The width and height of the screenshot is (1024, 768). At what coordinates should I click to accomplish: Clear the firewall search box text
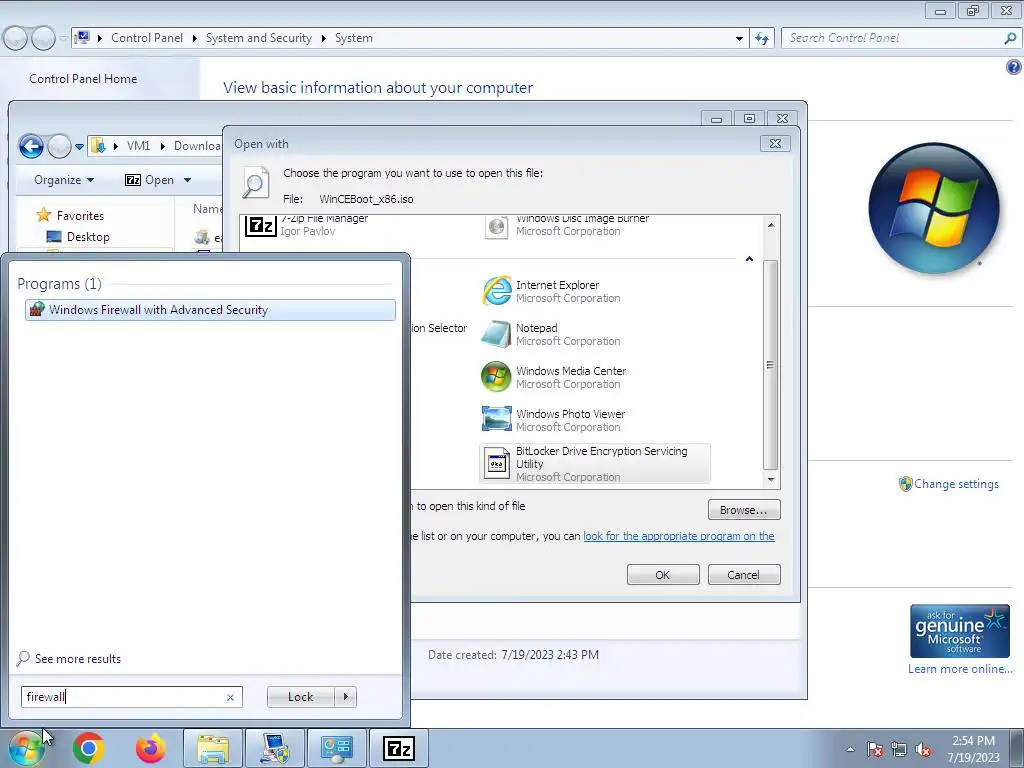coord(230,697)
